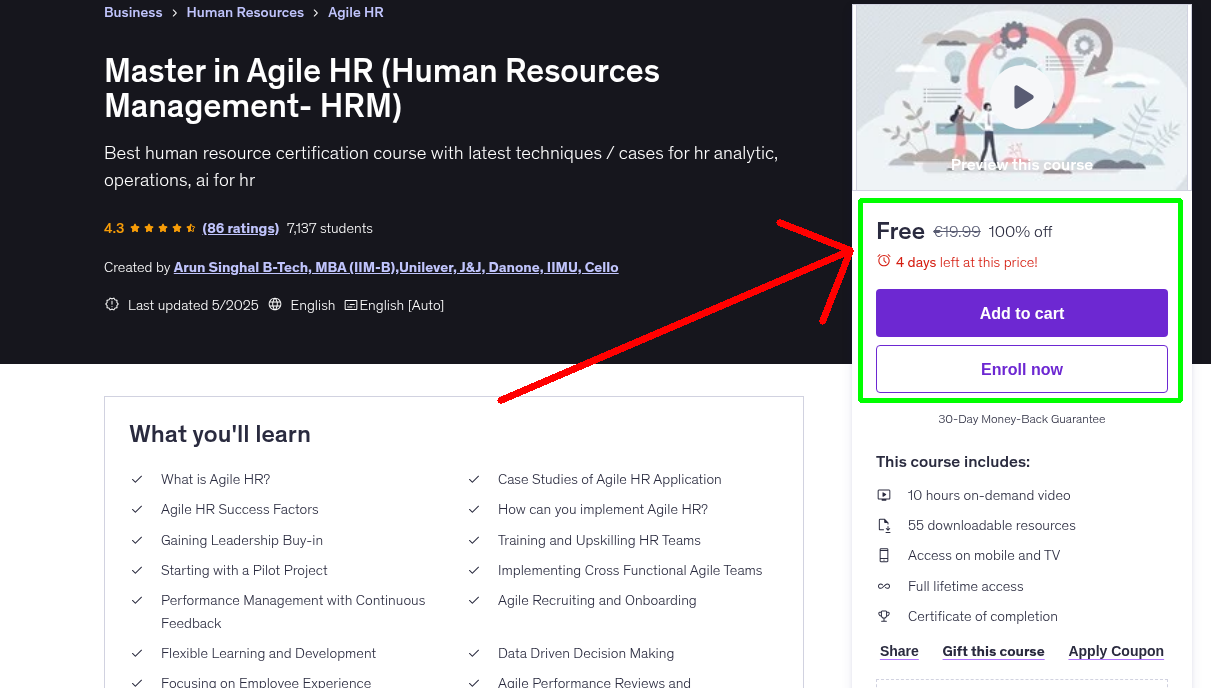Open the 86 ratings link
Viewport: 1211px width, 688px height.
240,228
